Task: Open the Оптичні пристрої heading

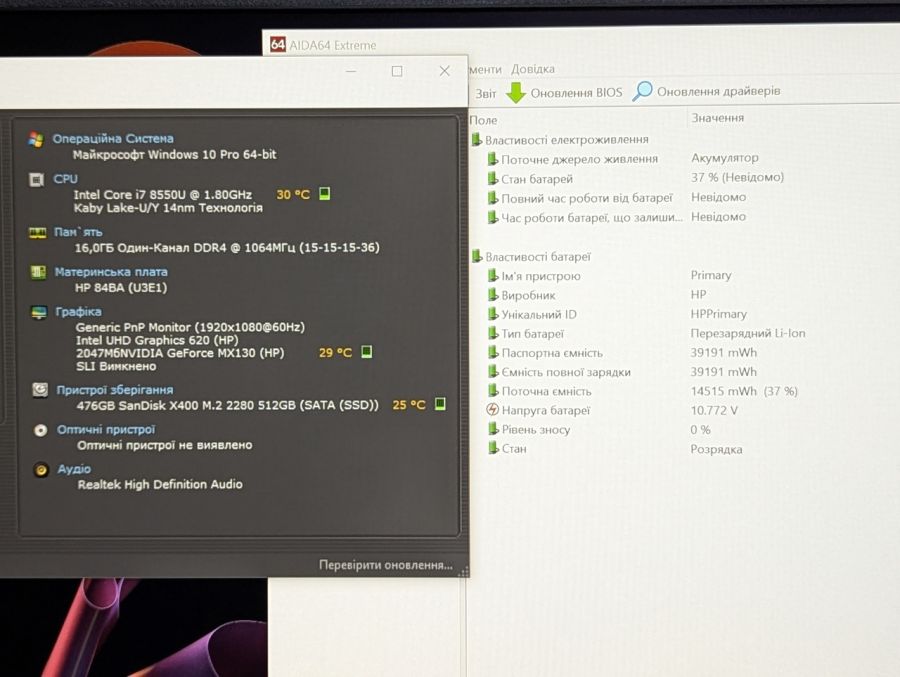Action: [106, 430]
